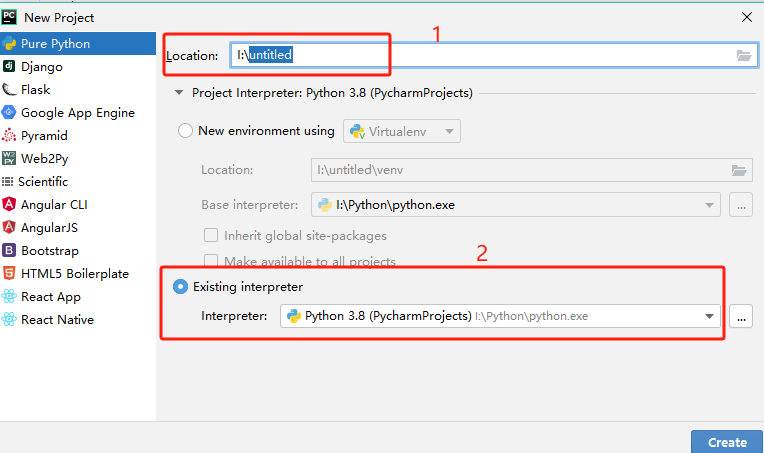Choose React Native project type
764x453 pixels.
point(78,319)
